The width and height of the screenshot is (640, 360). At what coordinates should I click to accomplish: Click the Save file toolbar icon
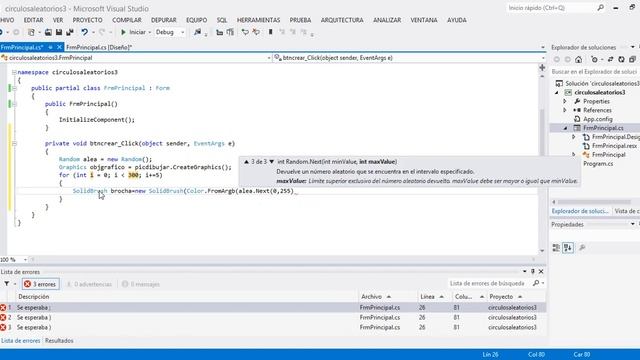pyautogui.click(x=59, y=32)
